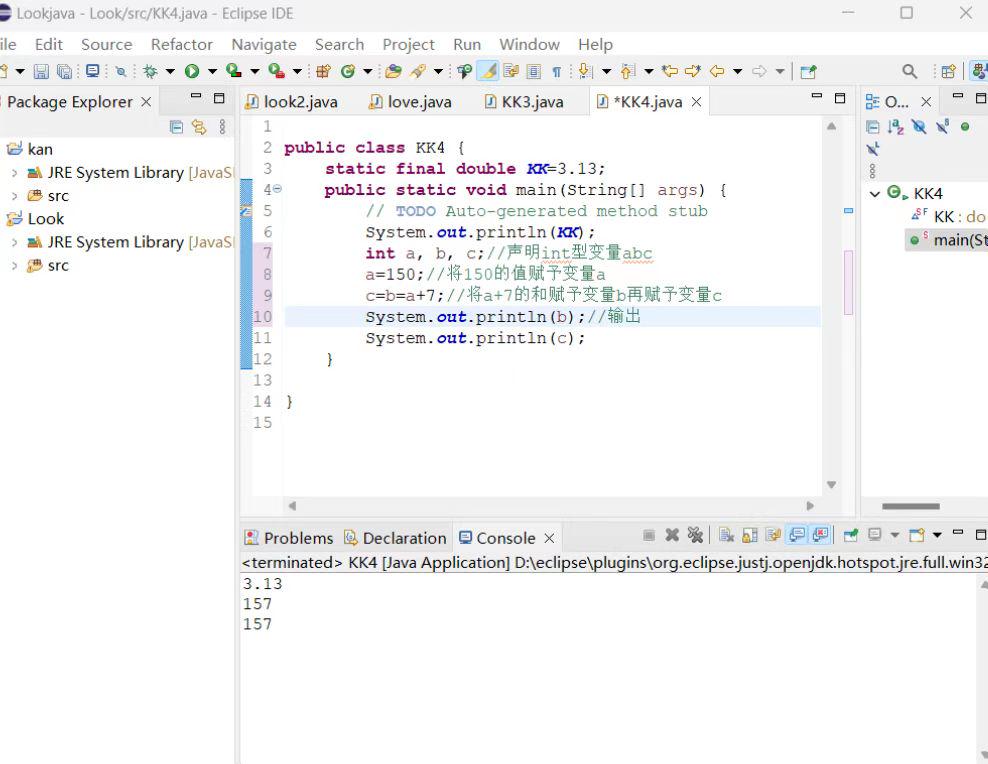Viewport: 988px width, 764px height.
Task: Switch to the Declaration tab
Action: pos(395,538)
